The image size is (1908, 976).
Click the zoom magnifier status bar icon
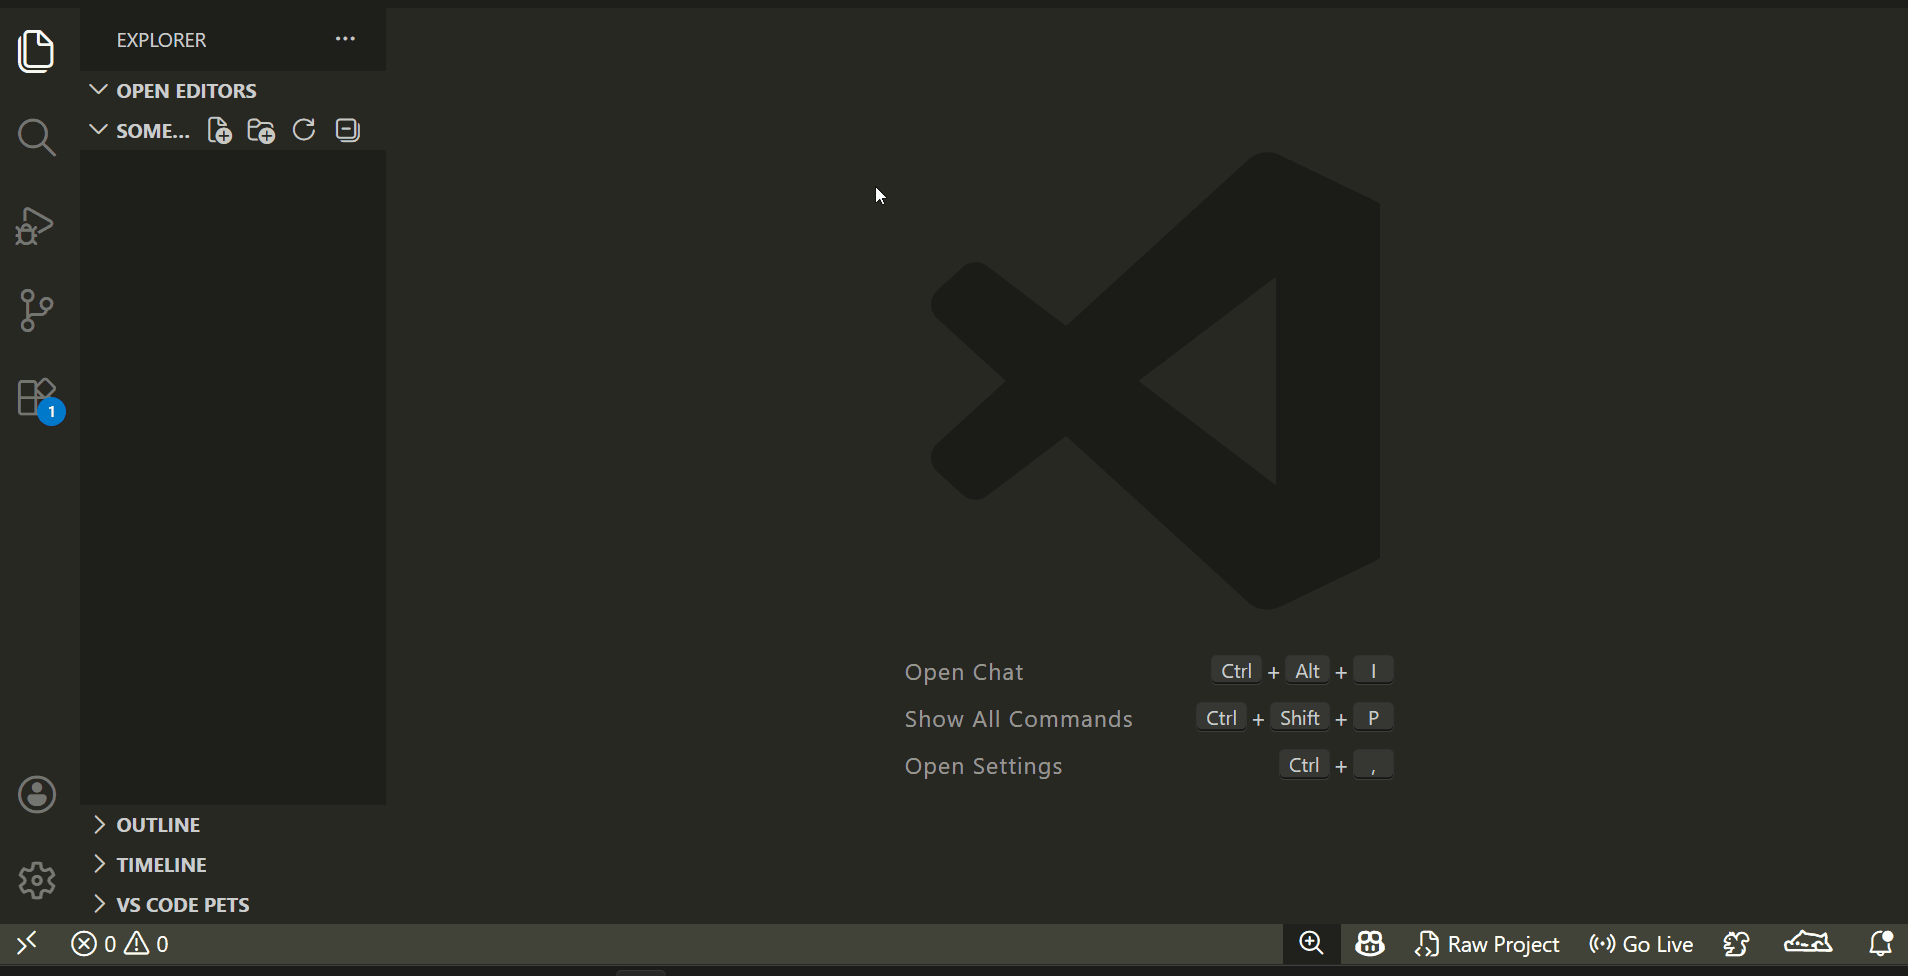tap(1311, 943)
